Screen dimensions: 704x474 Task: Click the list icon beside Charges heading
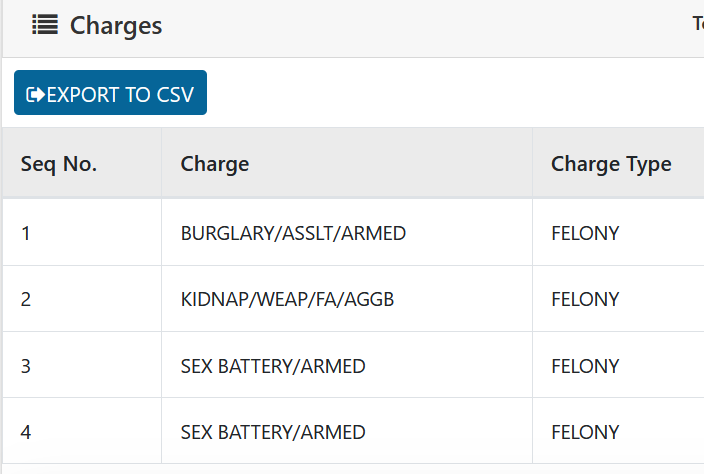(x=44, y=26)
